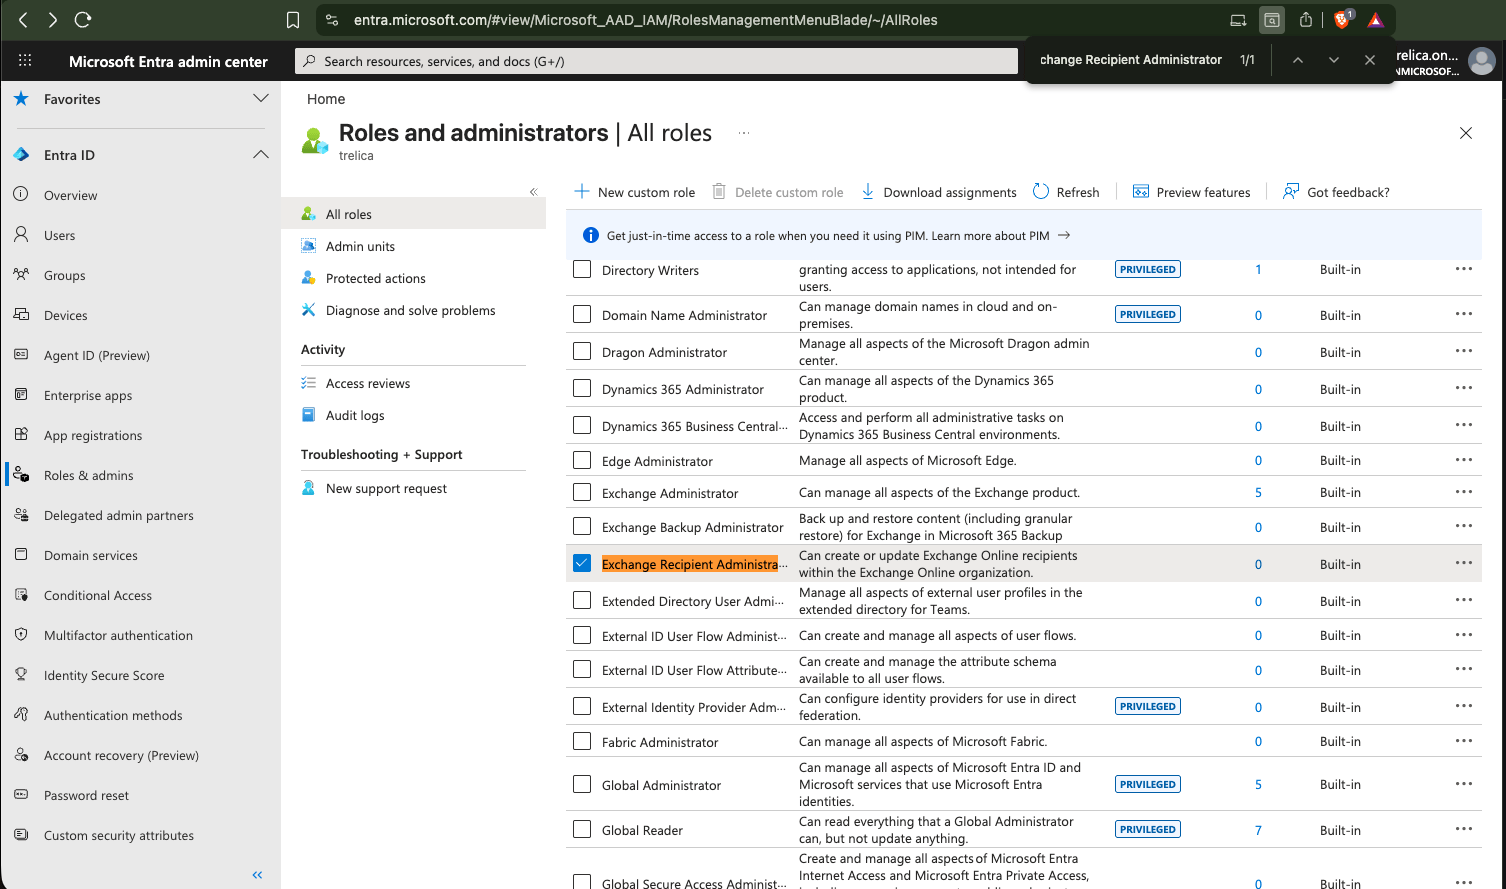
Task: Click the Enterprise apps sidebar icon
Action: coord(21,394)
